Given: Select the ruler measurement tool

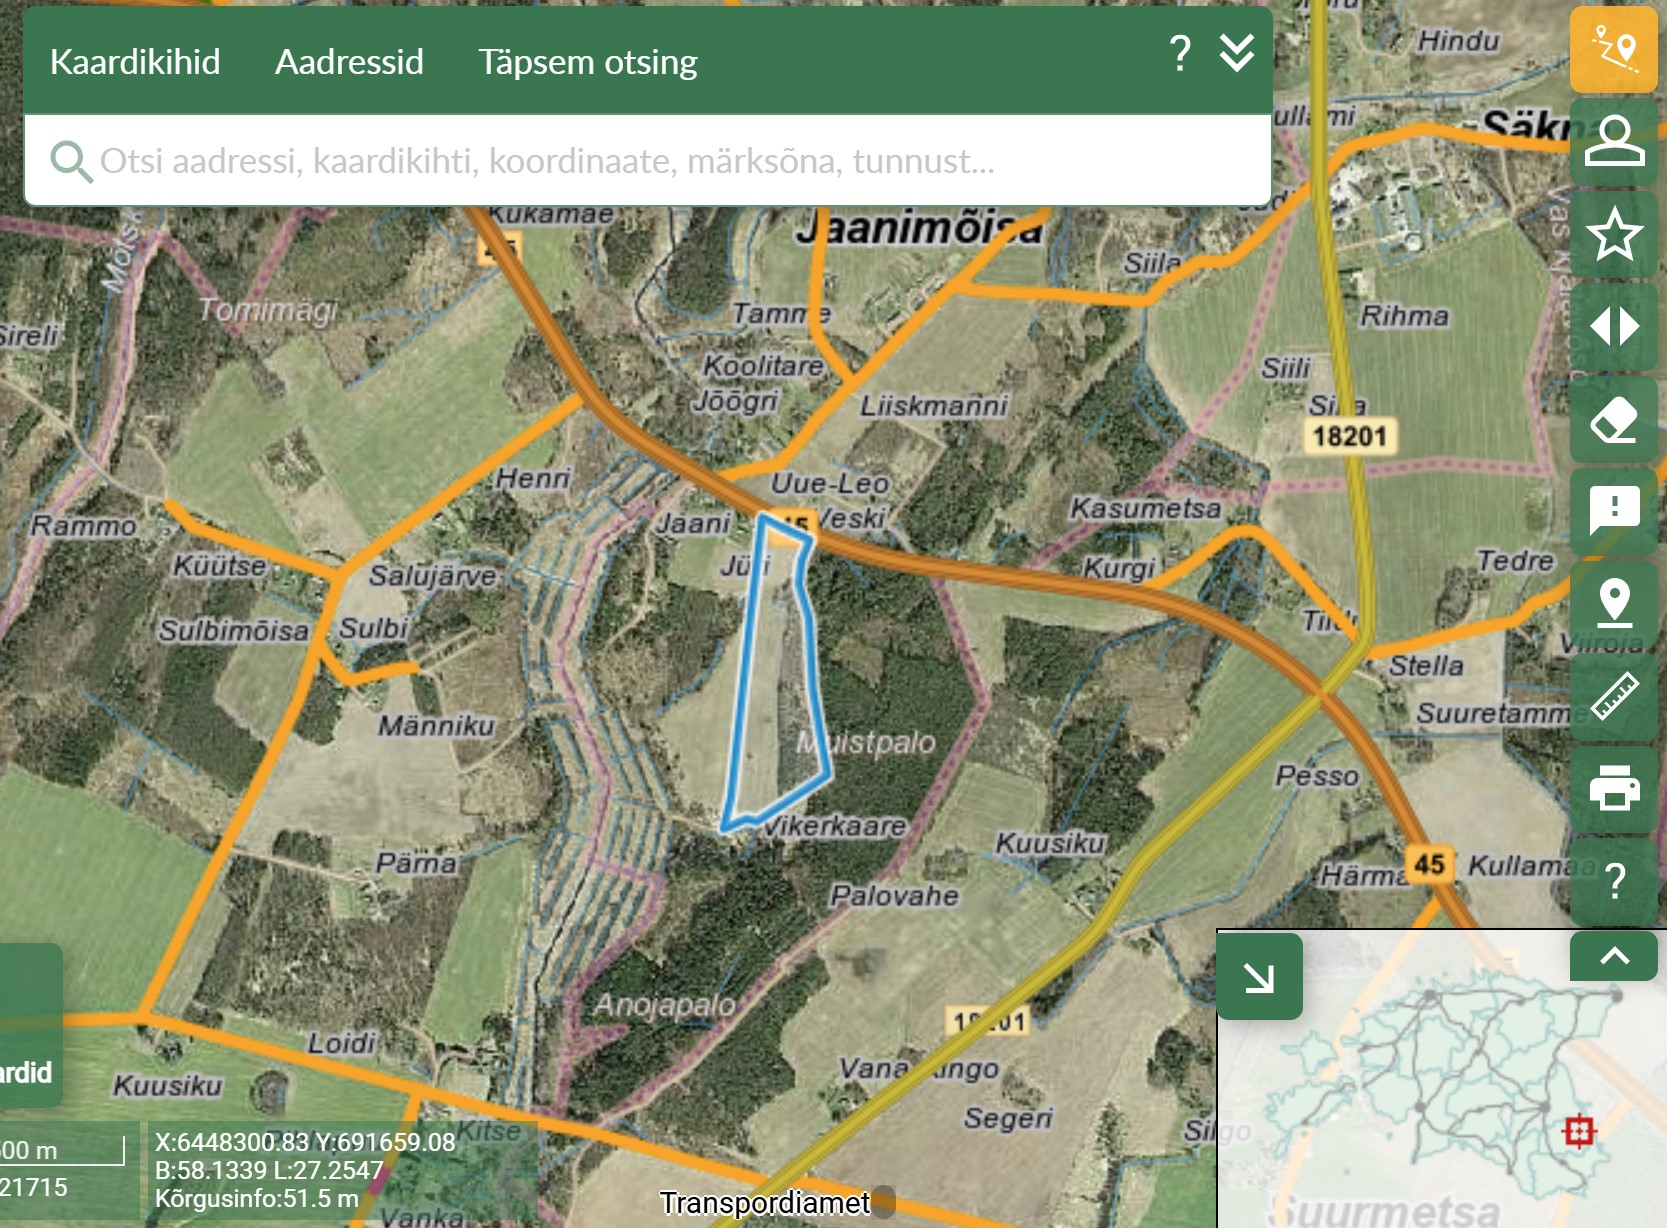Looking at the screenshot, I should [x=1614, y=696].
